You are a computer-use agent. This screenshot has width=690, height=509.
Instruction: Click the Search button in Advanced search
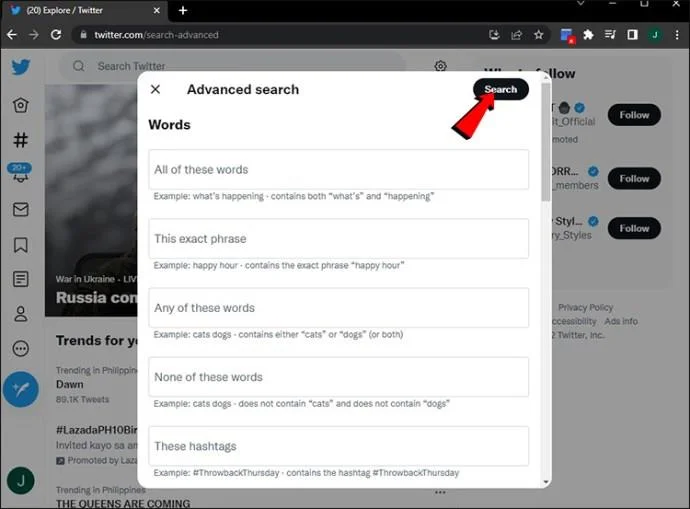click(x=501, y=89)
